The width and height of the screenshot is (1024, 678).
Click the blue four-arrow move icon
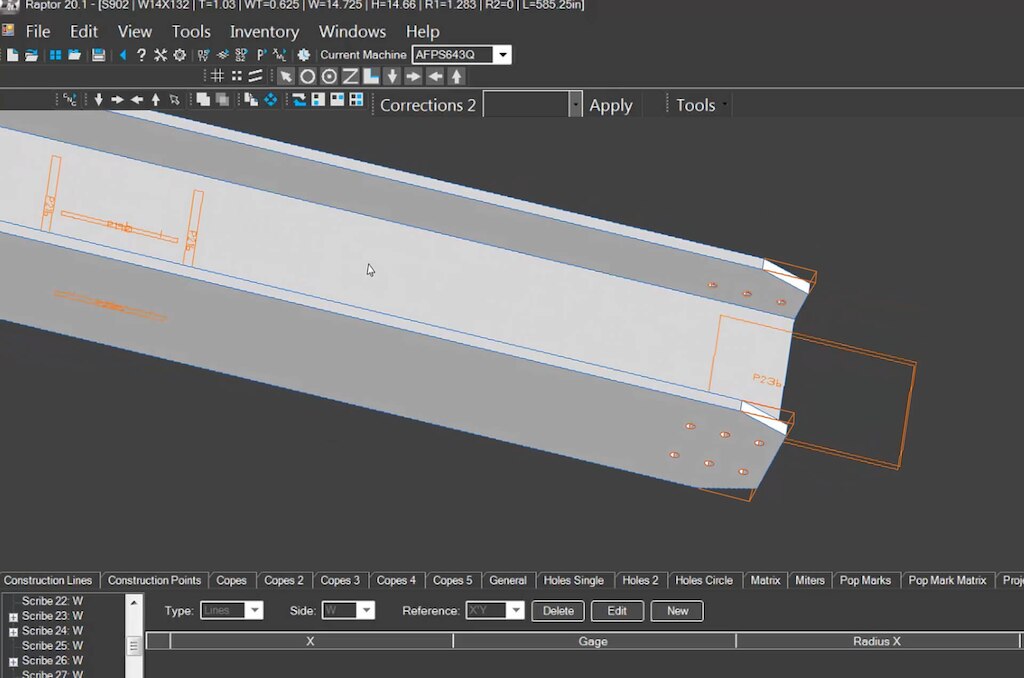[270, 99]
